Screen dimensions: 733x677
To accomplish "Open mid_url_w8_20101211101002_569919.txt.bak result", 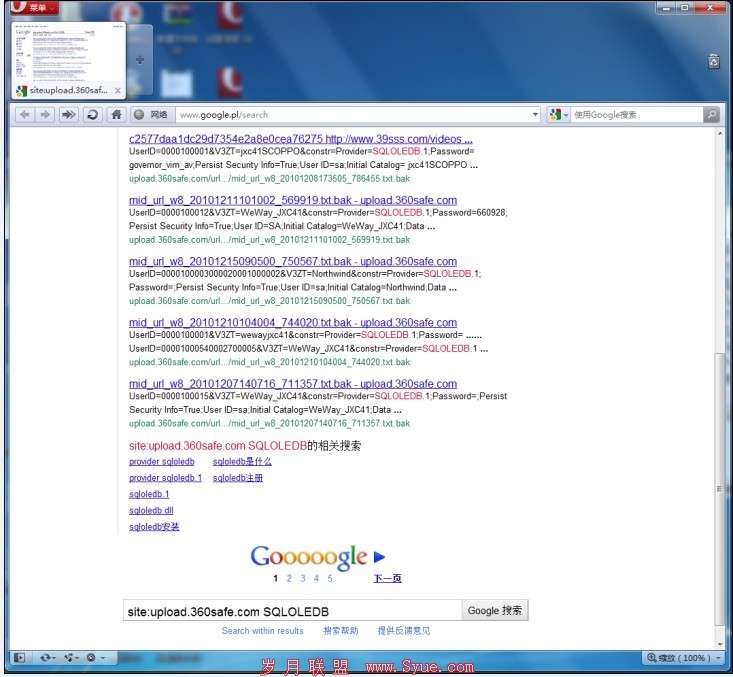I will [x=293, y=200].
